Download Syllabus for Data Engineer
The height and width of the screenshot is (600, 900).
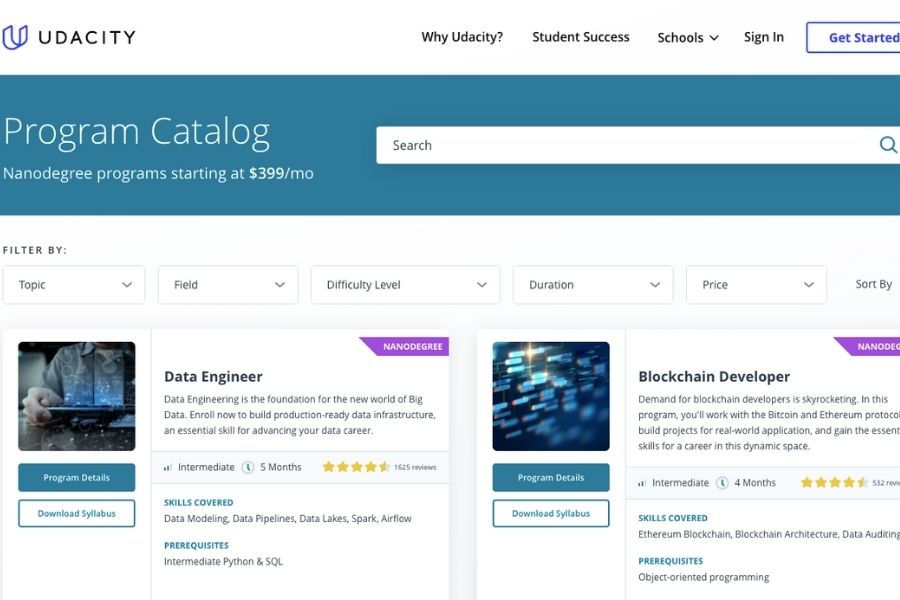coord(76,513)
